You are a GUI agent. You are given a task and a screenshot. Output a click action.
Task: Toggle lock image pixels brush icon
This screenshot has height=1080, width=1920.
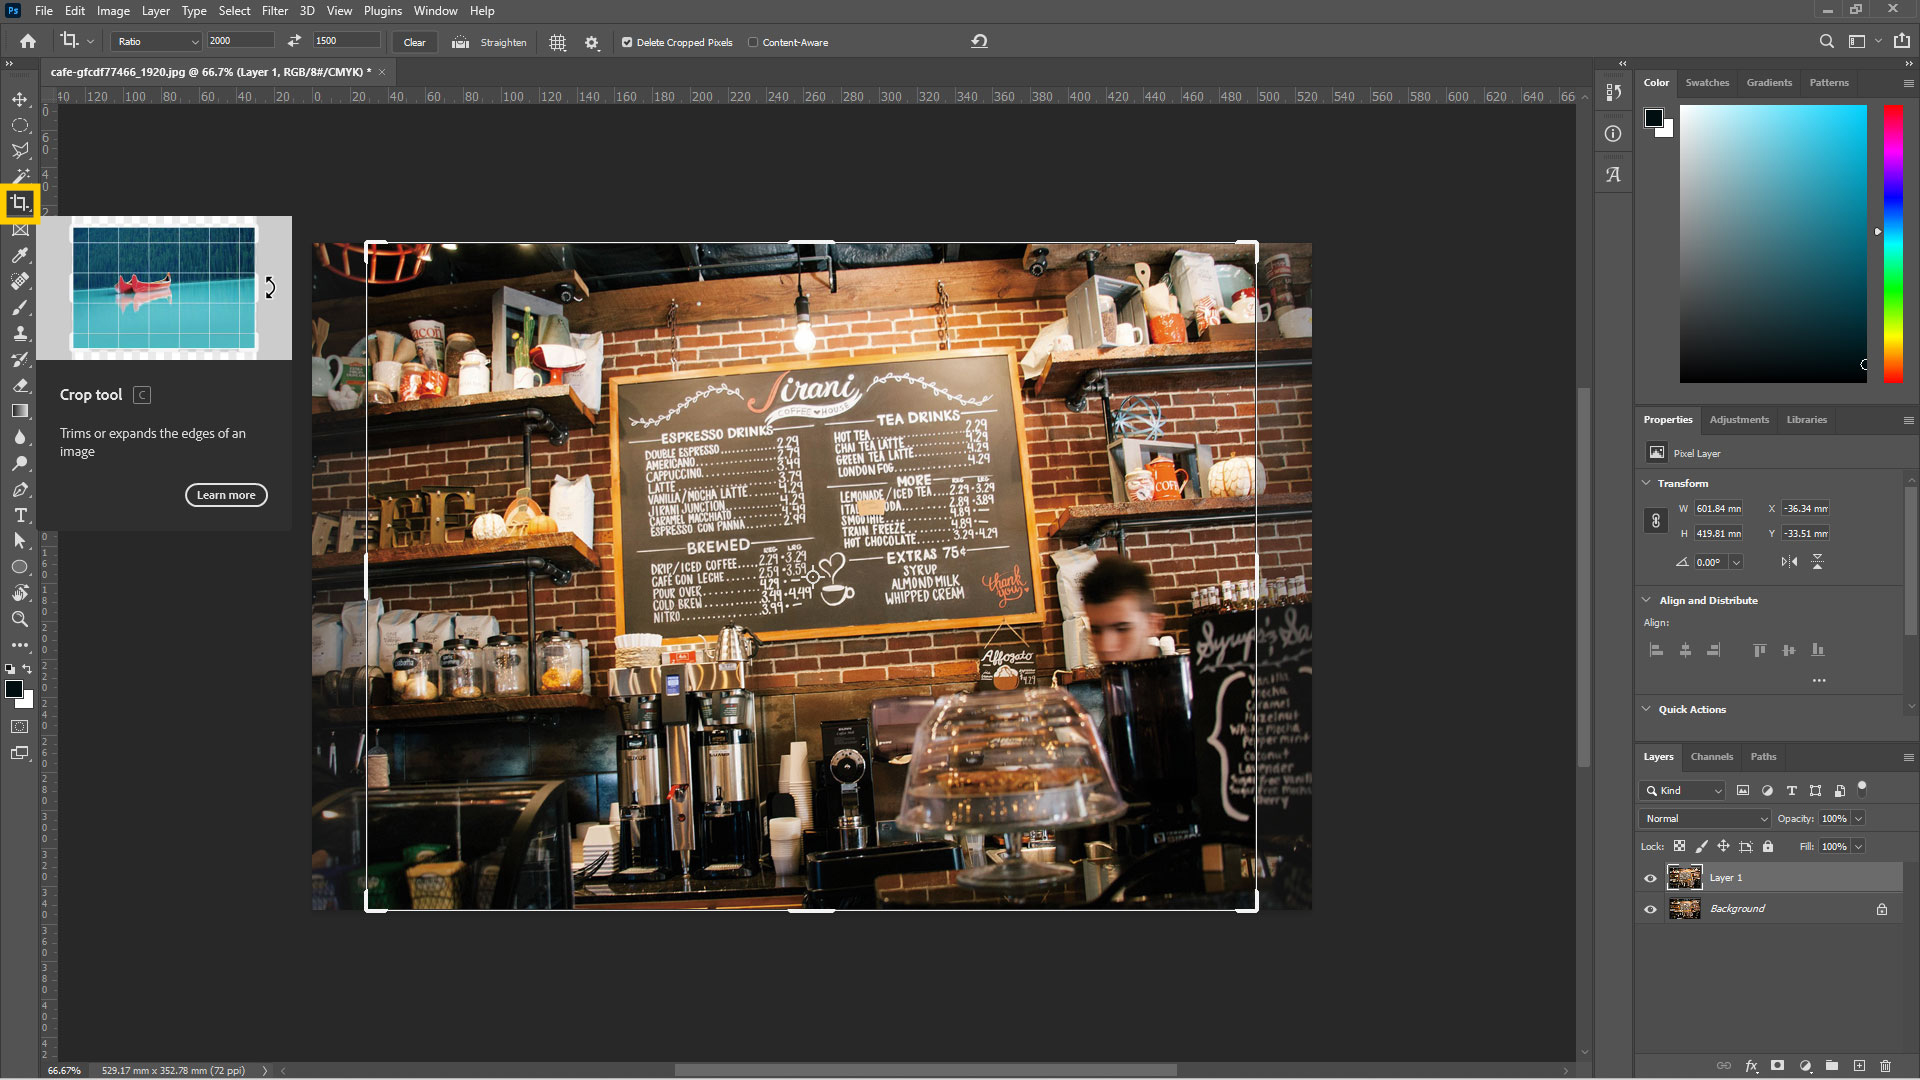click(x=1701, y=846)
